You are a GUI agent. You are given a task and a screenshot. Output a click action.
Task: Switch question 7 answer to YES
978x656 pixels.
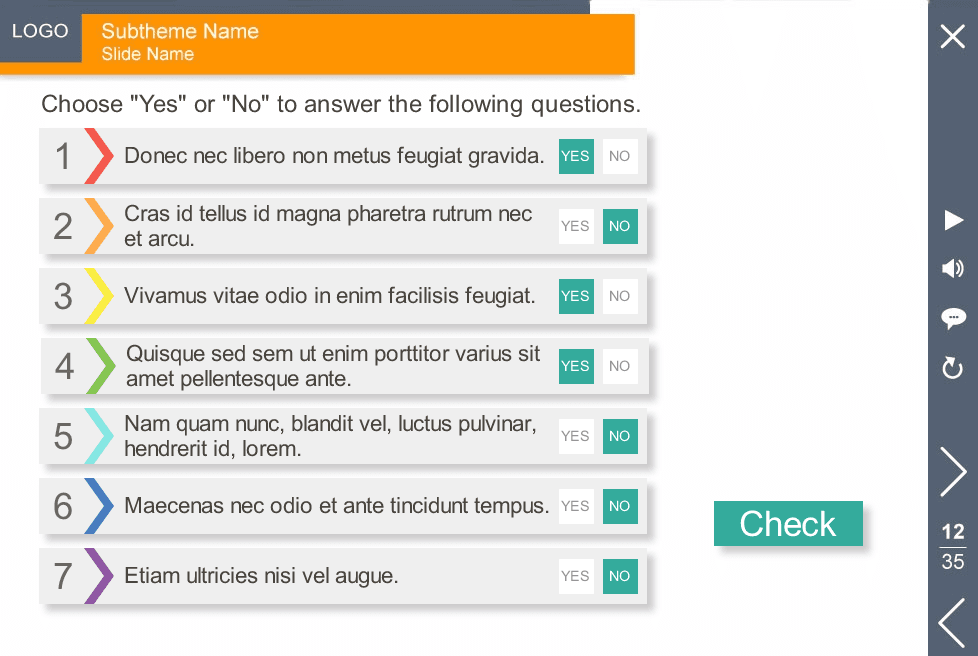click(x=576, y=576)
